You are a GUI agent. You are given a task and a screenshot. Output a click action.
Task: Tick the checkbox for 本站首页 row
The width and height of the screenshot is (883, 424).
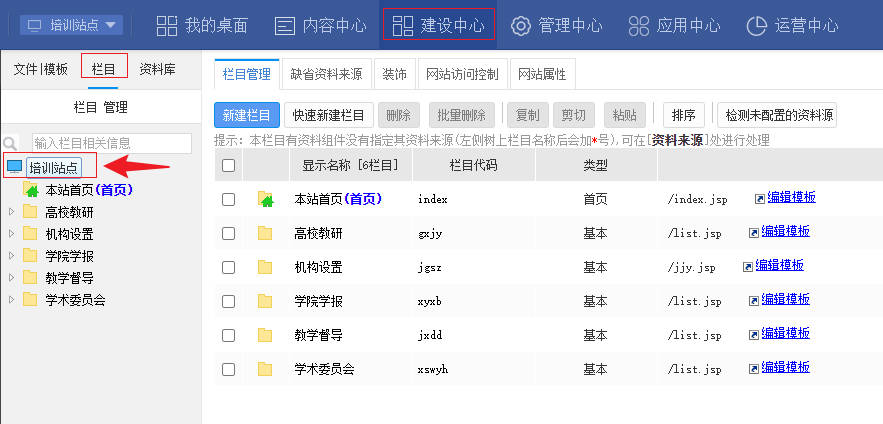point(228,199)
